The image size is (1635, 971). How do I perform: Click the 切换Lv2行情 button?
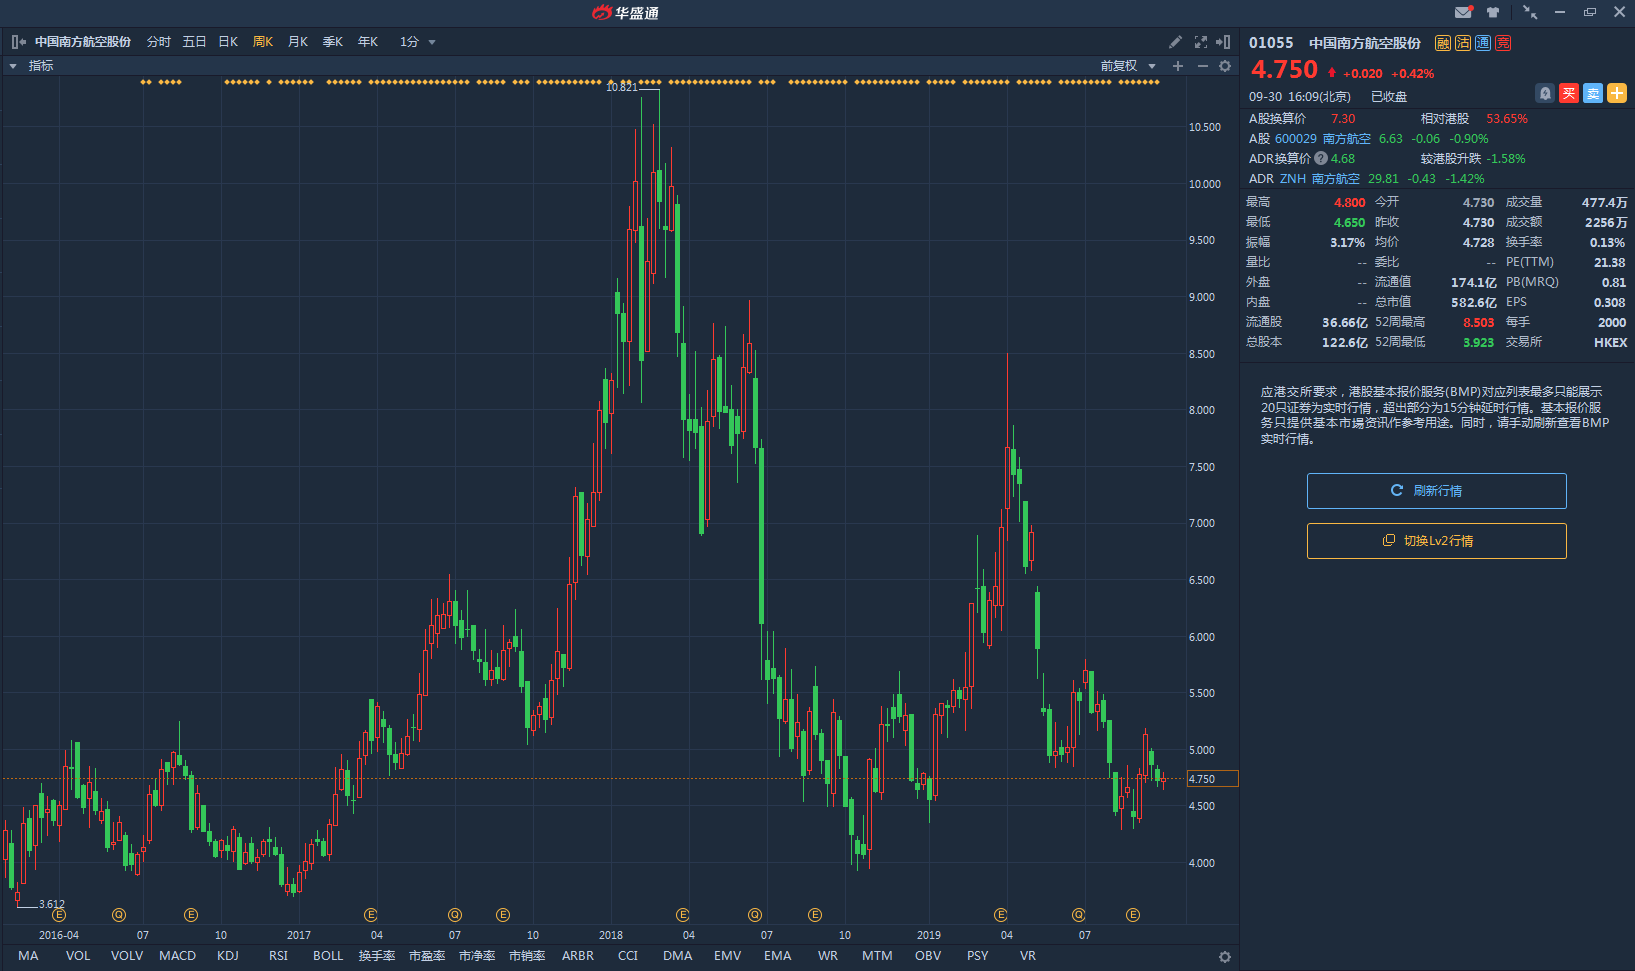coord(1436,541)
